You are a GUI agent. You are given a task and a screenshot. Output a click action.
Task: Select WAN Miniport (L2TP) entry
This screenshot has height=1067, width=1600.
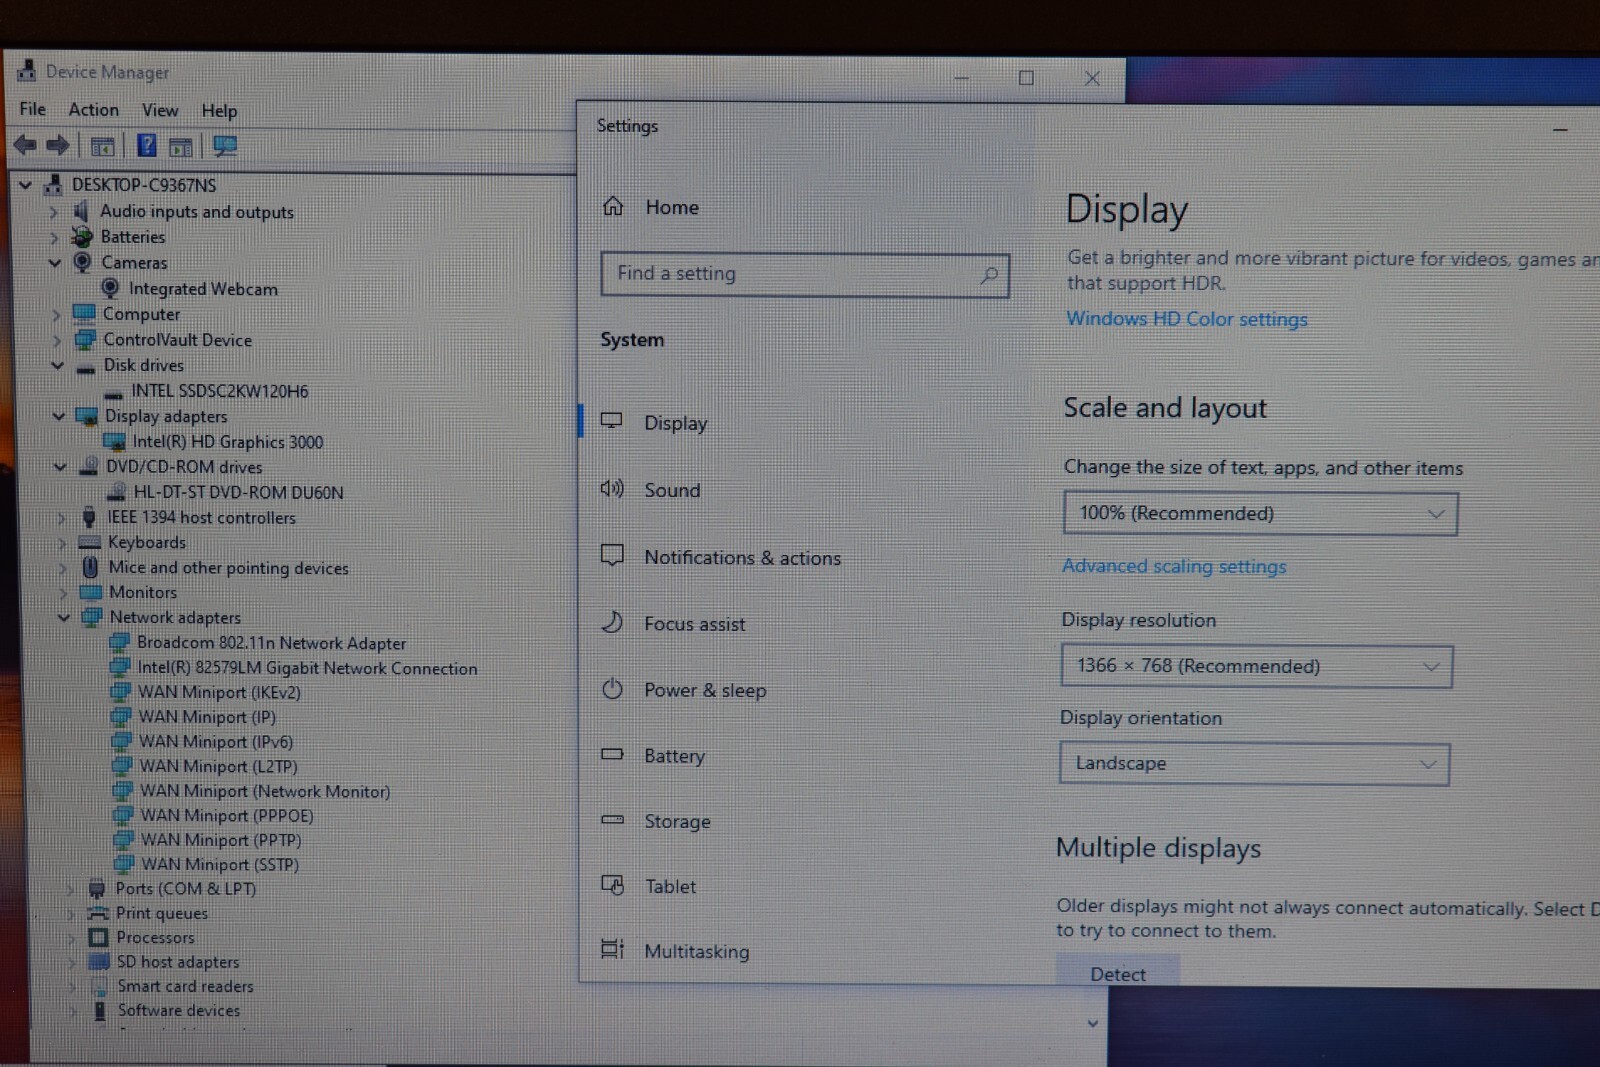tap(218, 767)
